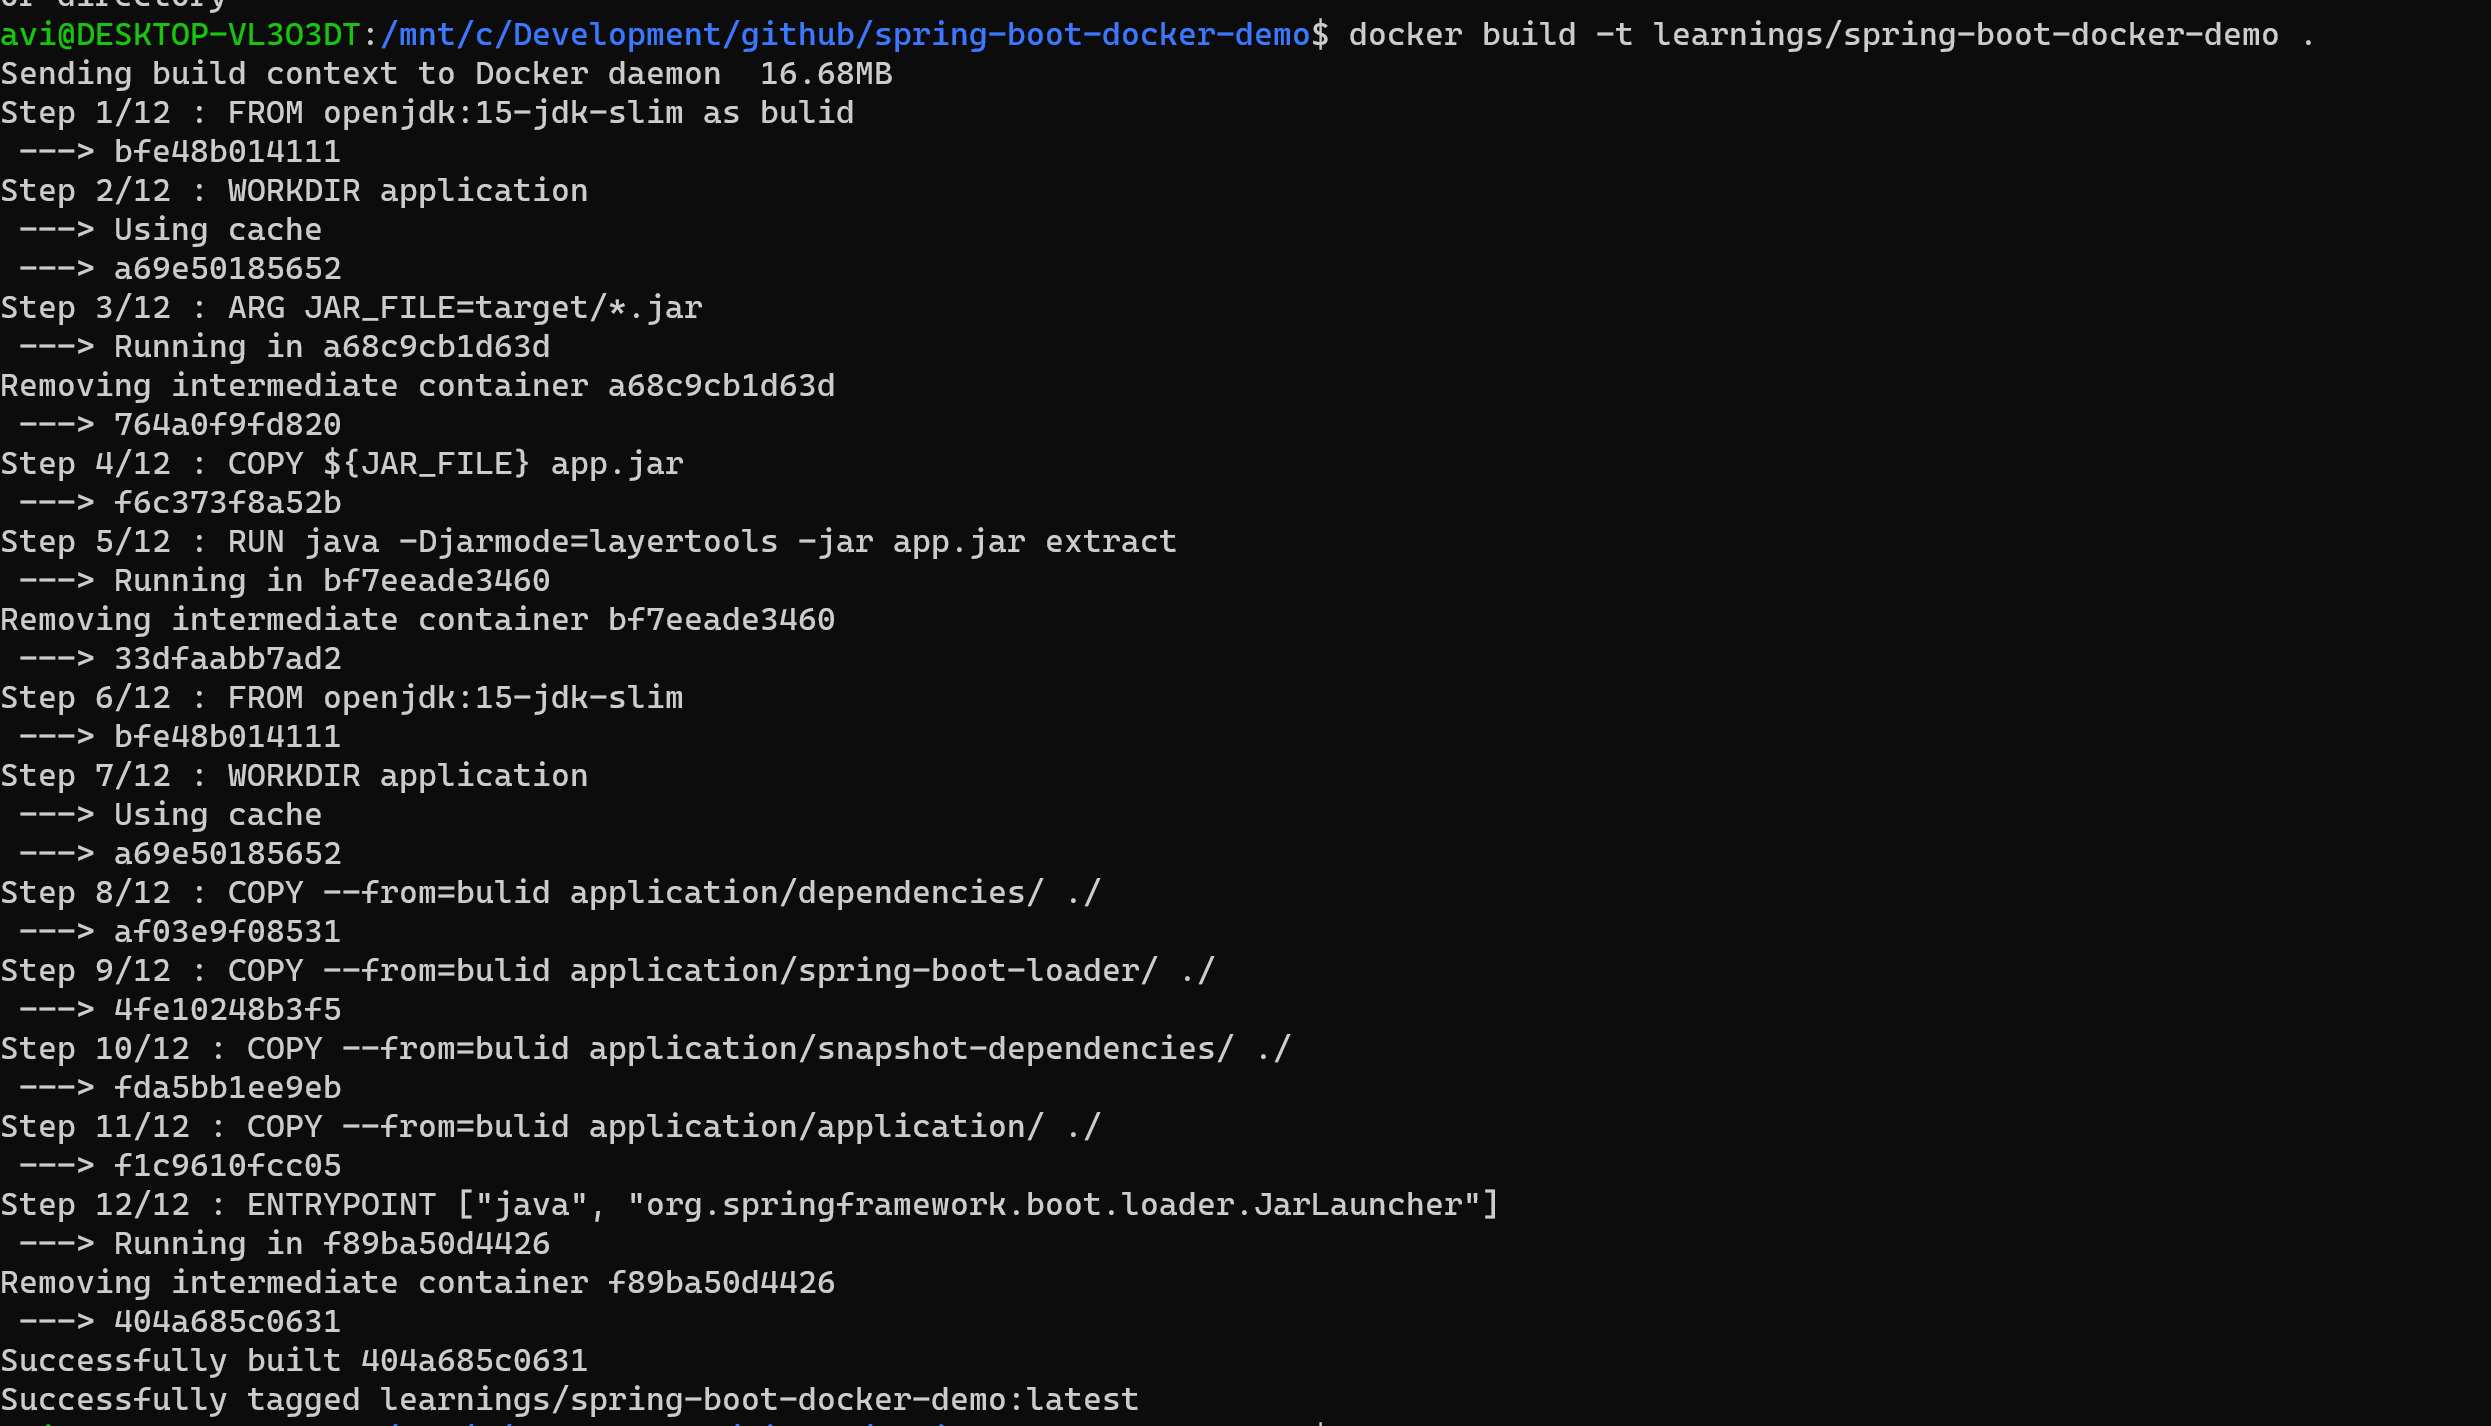Image resolution: width=2491 pixels, height=1426 pixels.
Task: Select the hash bfe48b014111 under Step 1
Action: (x=227, y=150)
